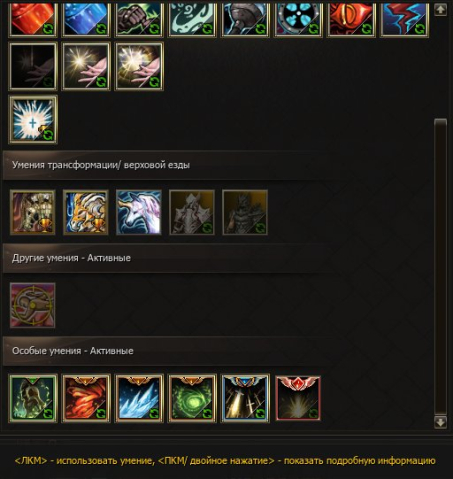Image resolution: width=453 pixels, height=479 pixels.
Task: Click the scrollbar up arrow
Action: tap(440, 10)
